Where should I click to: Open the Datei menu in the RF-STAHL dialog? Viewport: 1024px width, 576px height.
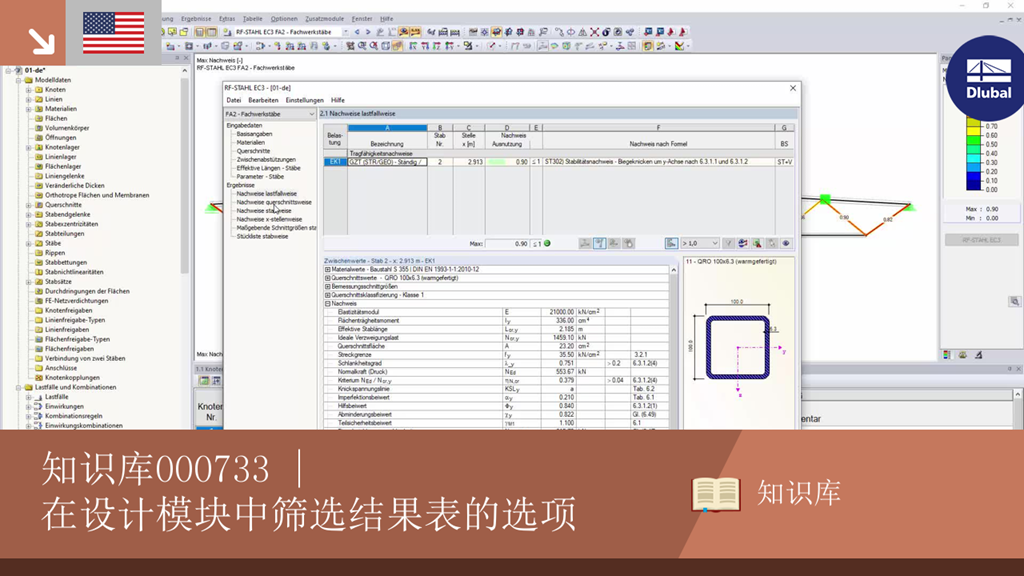(x=234, y=101)
